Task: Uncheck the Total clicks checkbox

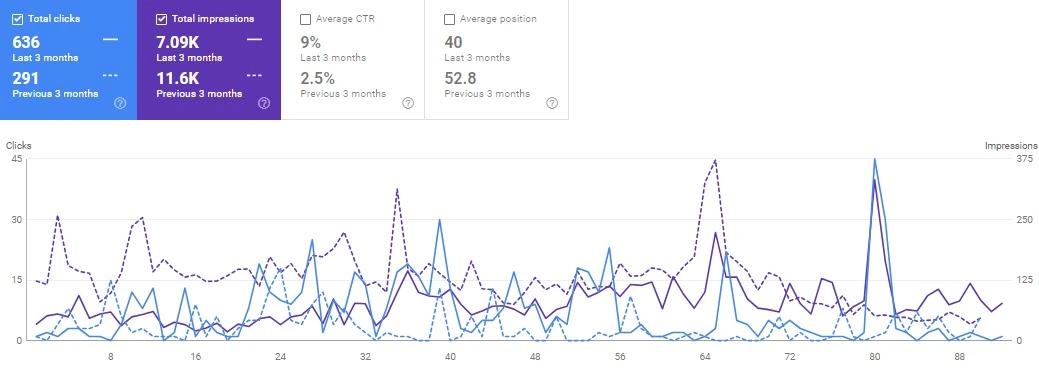Action: (18, 19)
